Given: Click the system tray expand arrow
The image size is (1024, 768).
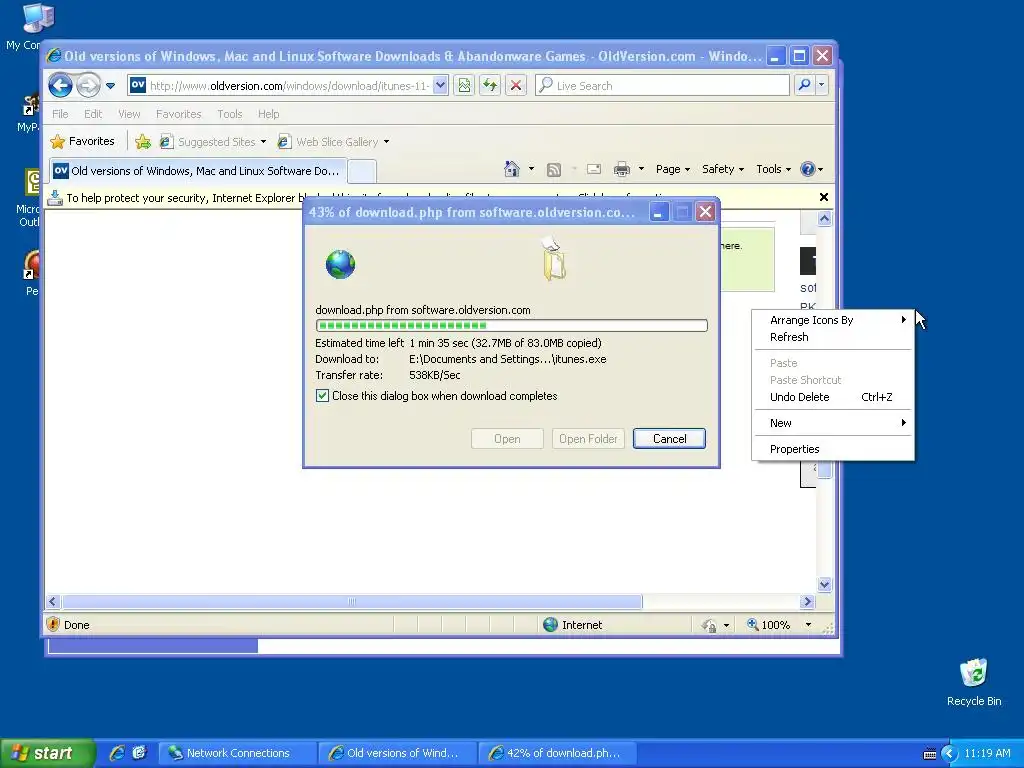Looking at the screenshot, I should click(x=949, y=754).
